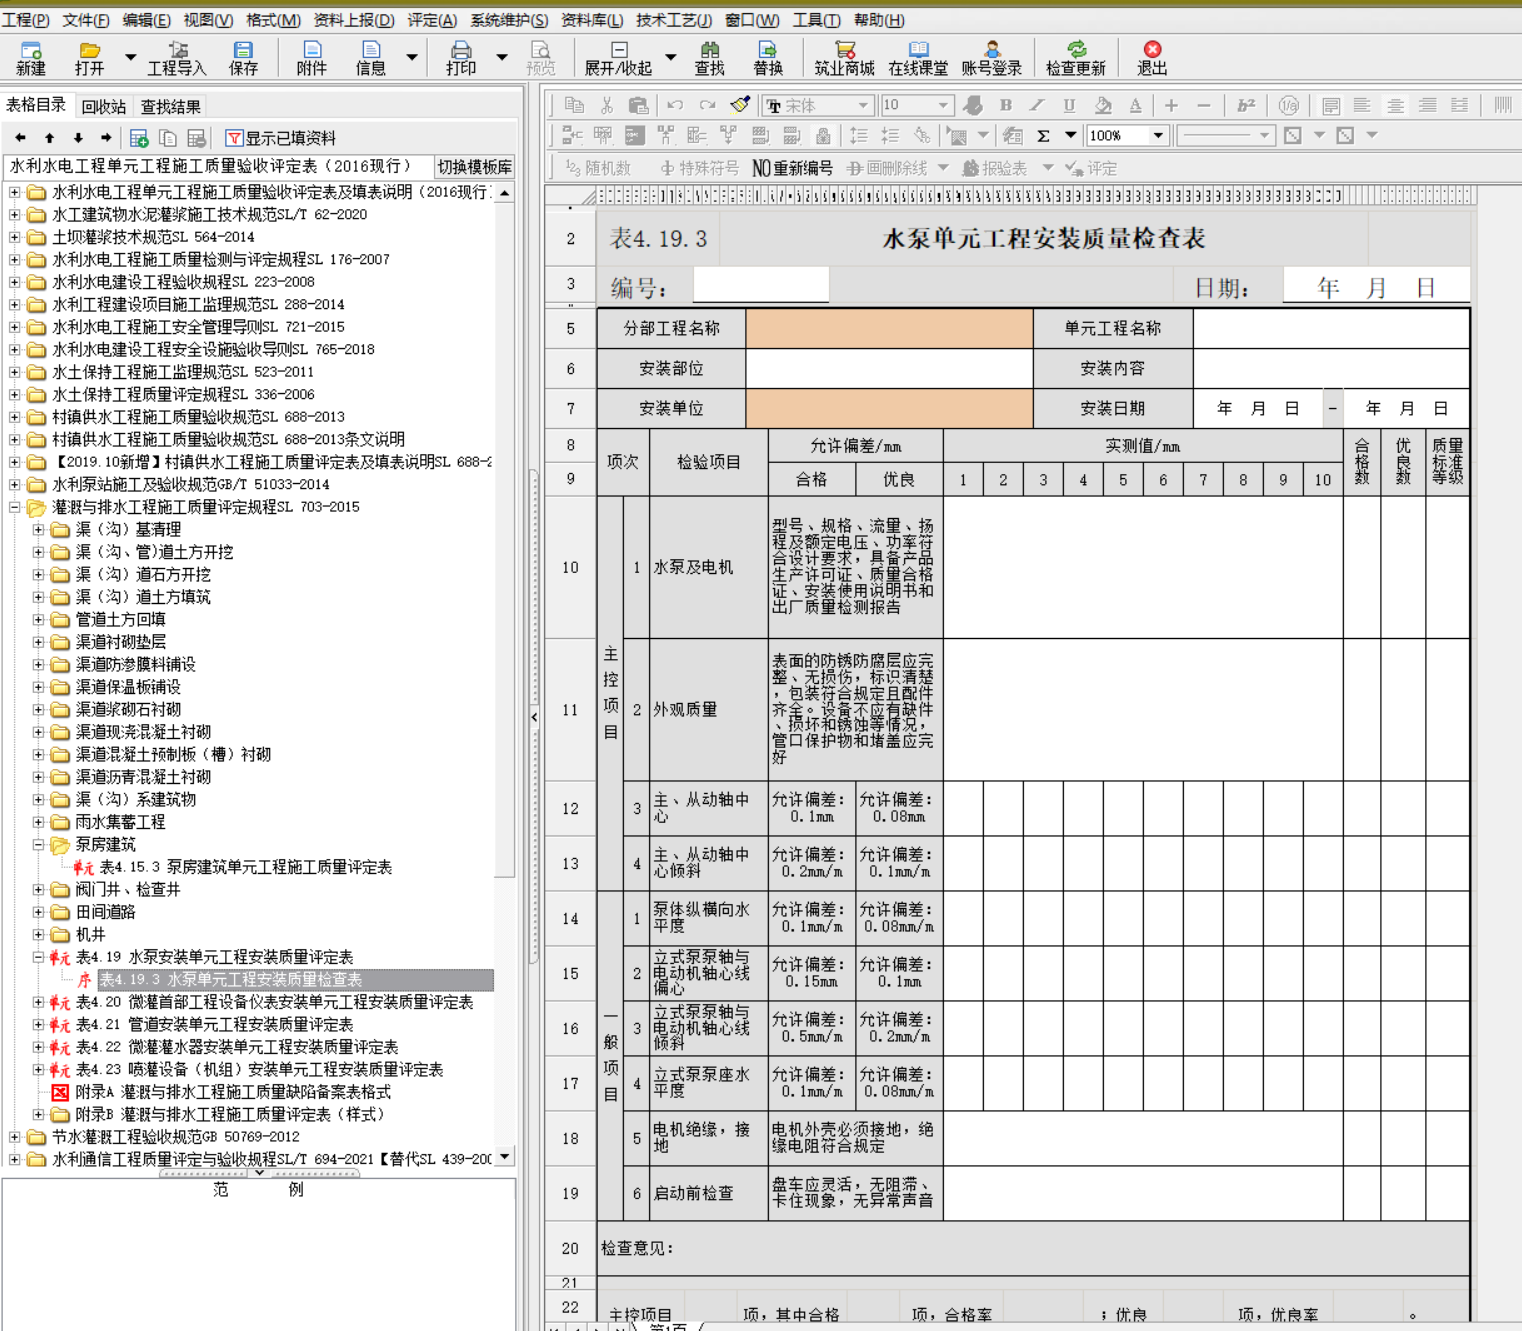
Task: Click the zoom-in plus icon in format bar
Action: point(1171,105)
